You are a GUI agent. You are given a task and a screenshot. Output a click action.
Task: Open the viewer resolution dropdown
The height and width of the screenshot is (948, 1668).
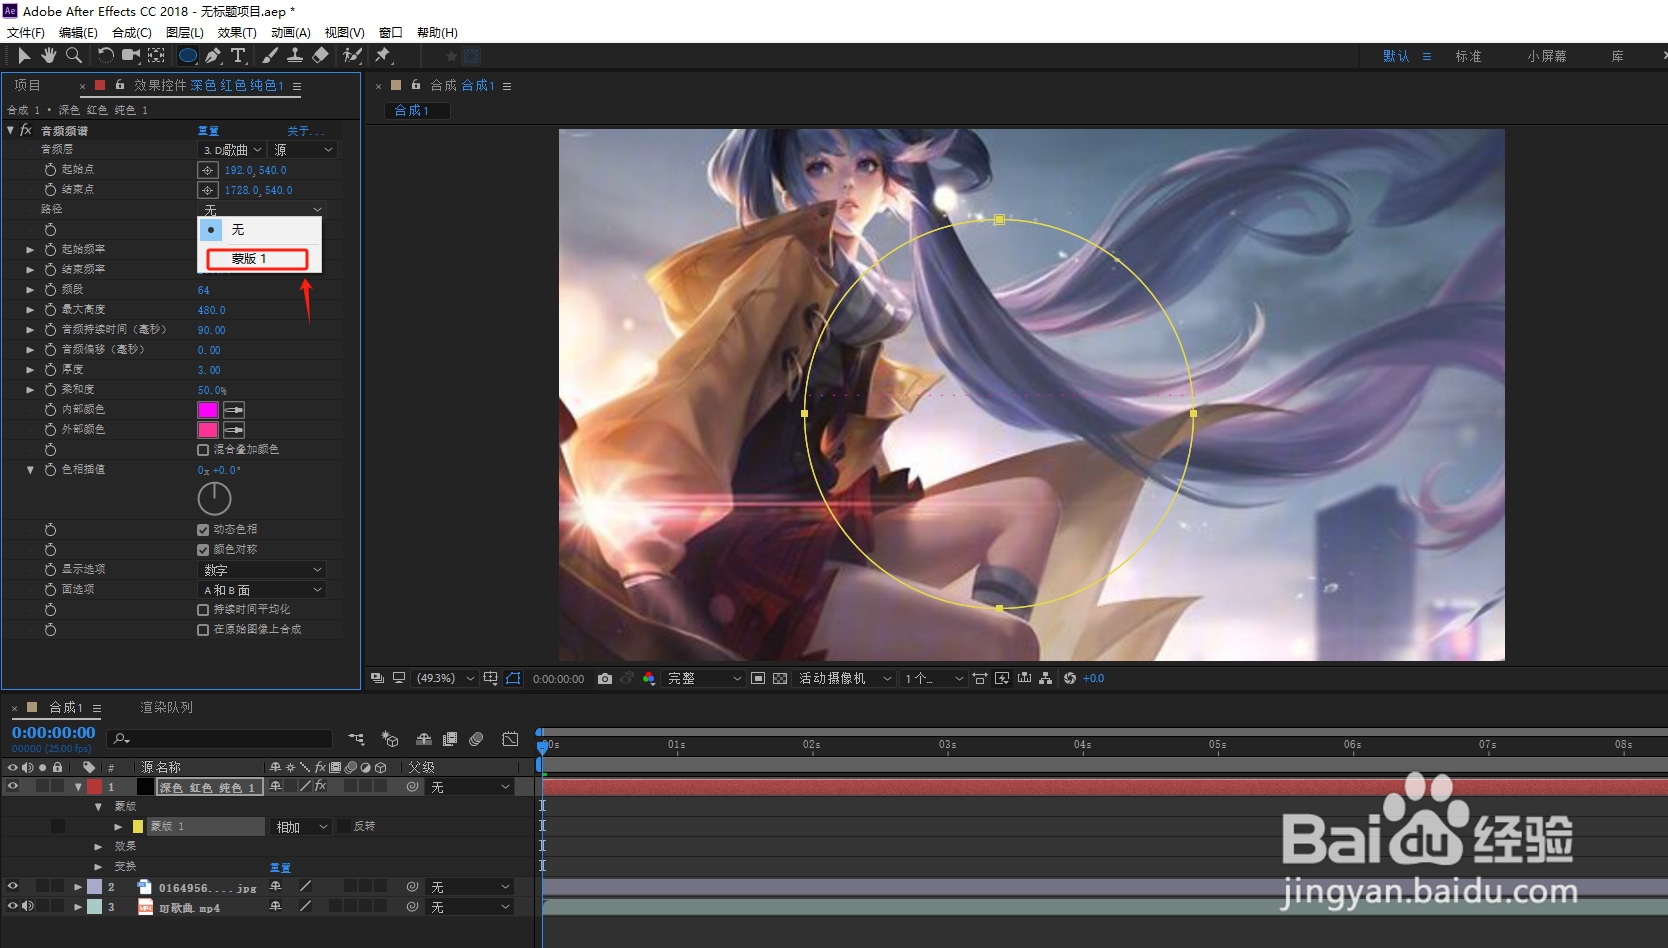704,678
